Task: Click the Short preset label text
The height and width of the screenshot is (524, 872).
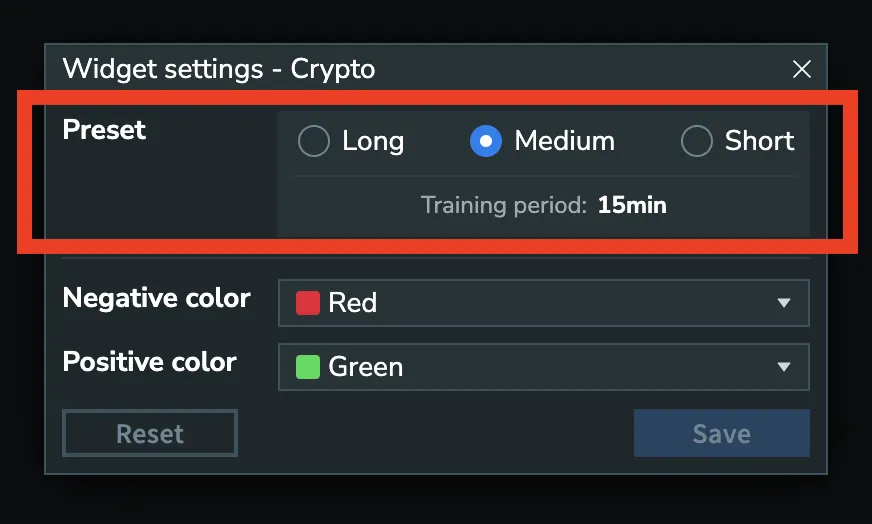Action: coord(759,142)
